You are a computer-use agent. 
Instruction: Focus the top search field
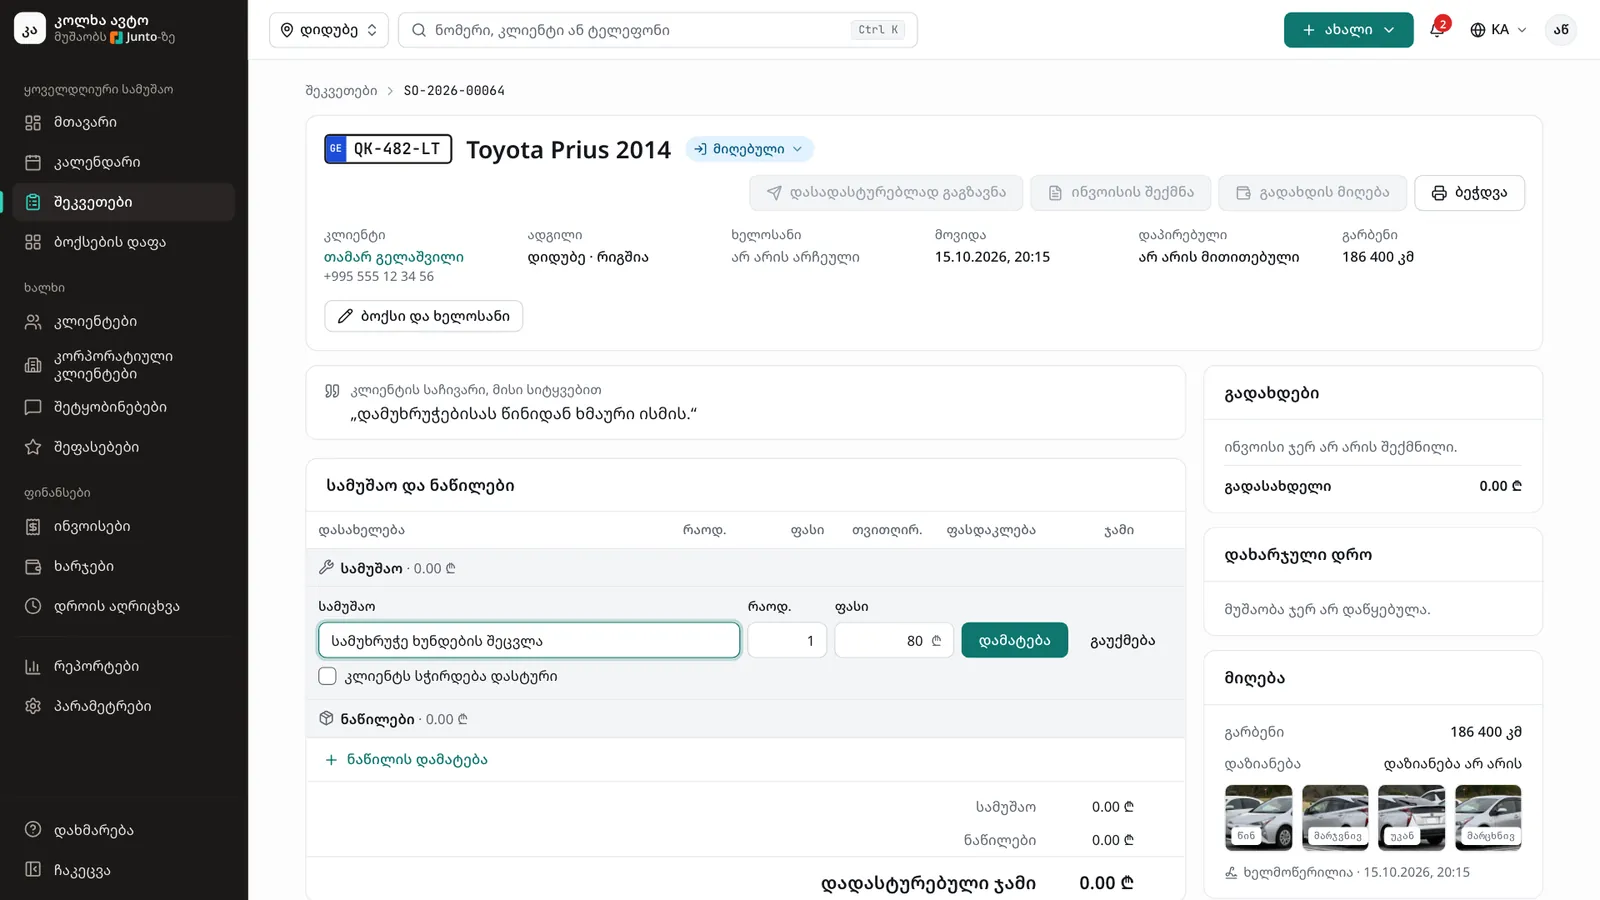point(657,30)
